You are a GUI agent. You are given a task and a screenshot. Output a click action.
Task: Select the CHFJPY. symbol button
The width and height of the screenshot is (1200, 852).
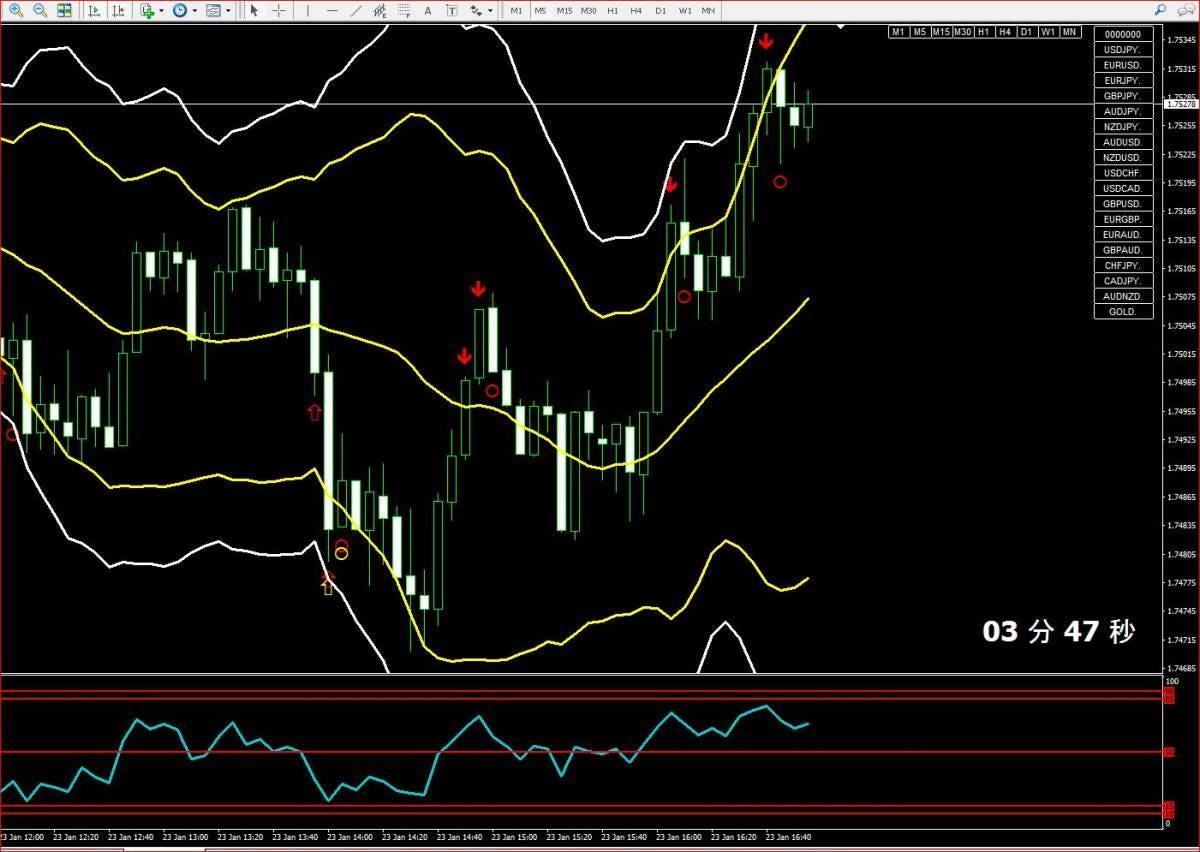pos(1123,266)
